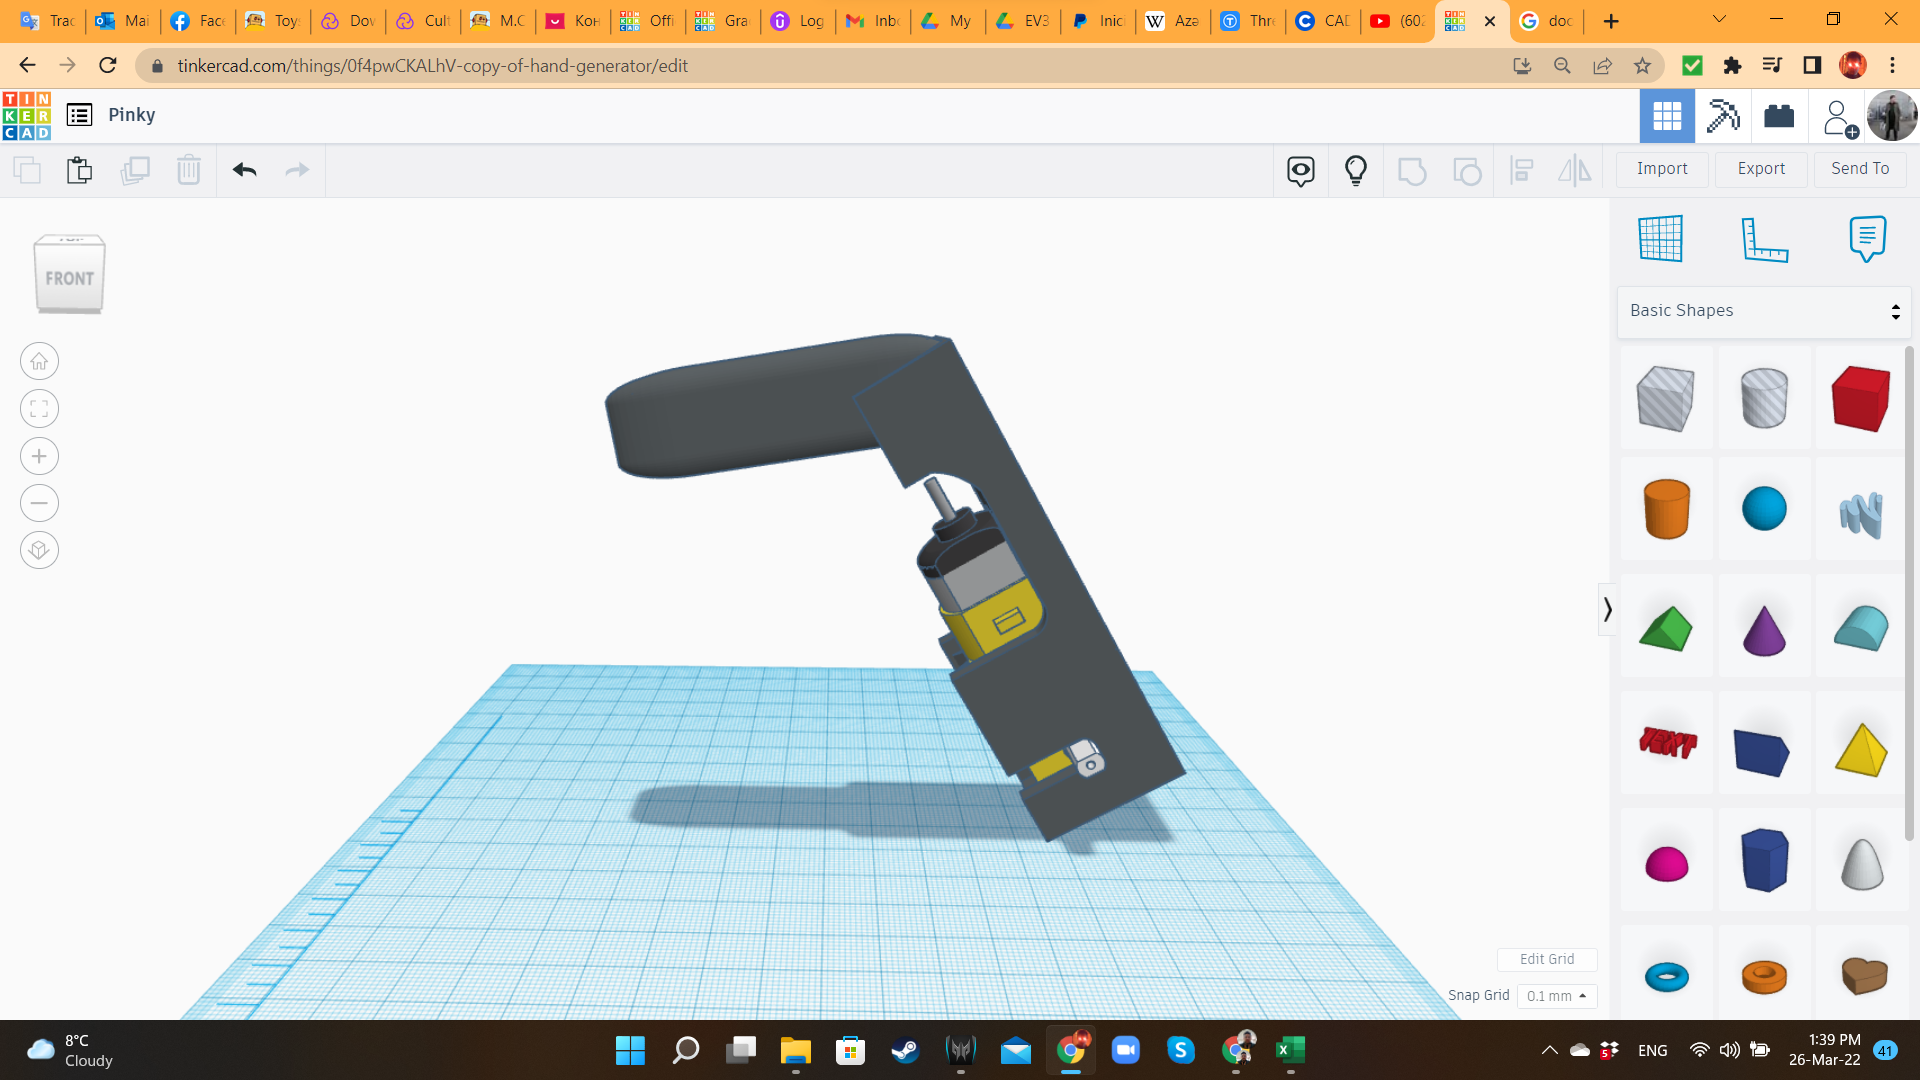
Task: Switch to Blocks mode (pickaxe icon)
Action: point(1723,116)
